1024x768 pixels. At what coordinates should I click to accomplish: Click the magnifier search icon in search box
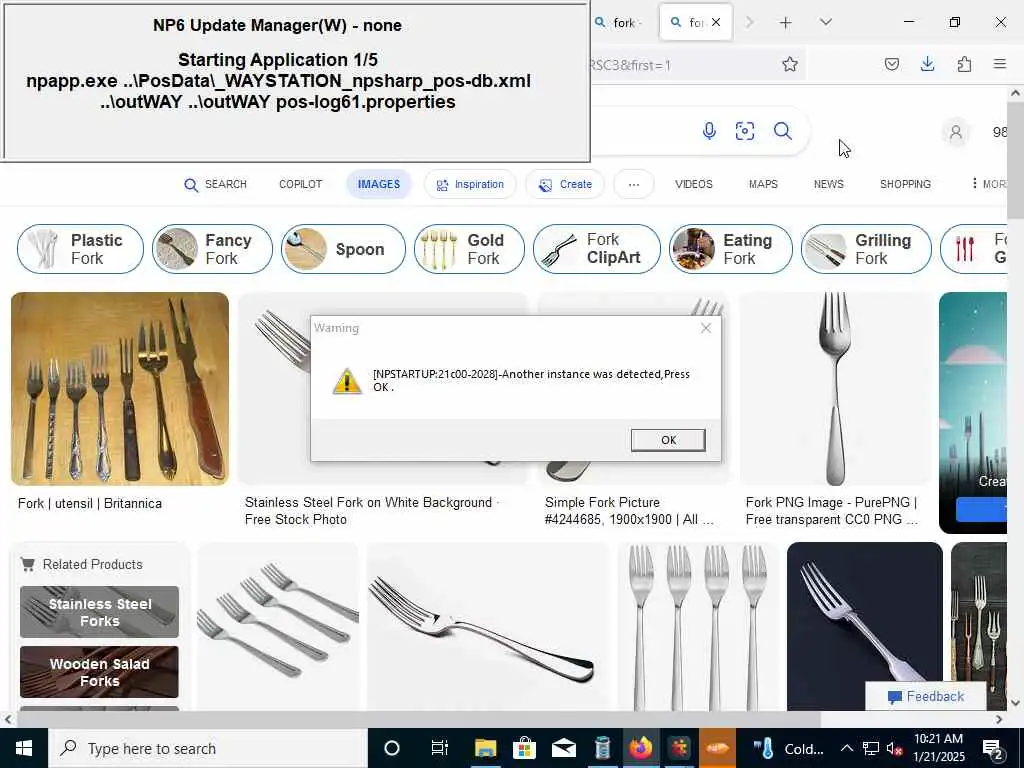pyautogui.click(x=783, y=131)
